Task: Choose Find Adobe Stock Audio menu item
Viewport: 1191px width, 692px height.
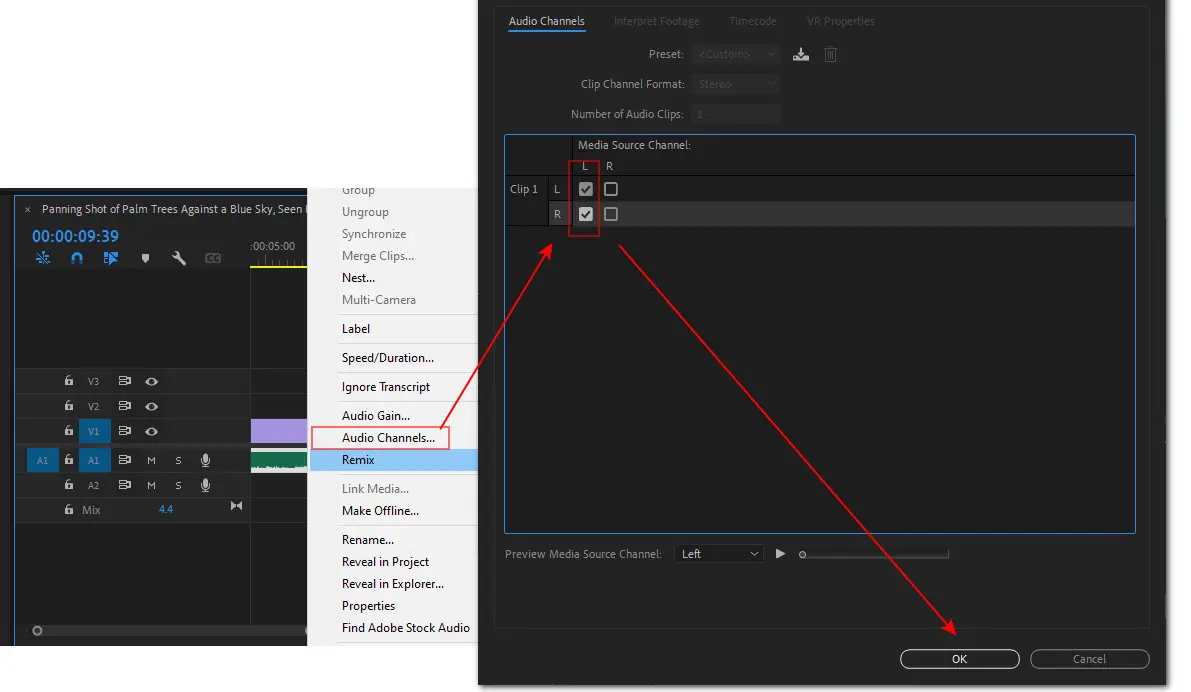Action: pyautogui.click(x=406, y=628)
